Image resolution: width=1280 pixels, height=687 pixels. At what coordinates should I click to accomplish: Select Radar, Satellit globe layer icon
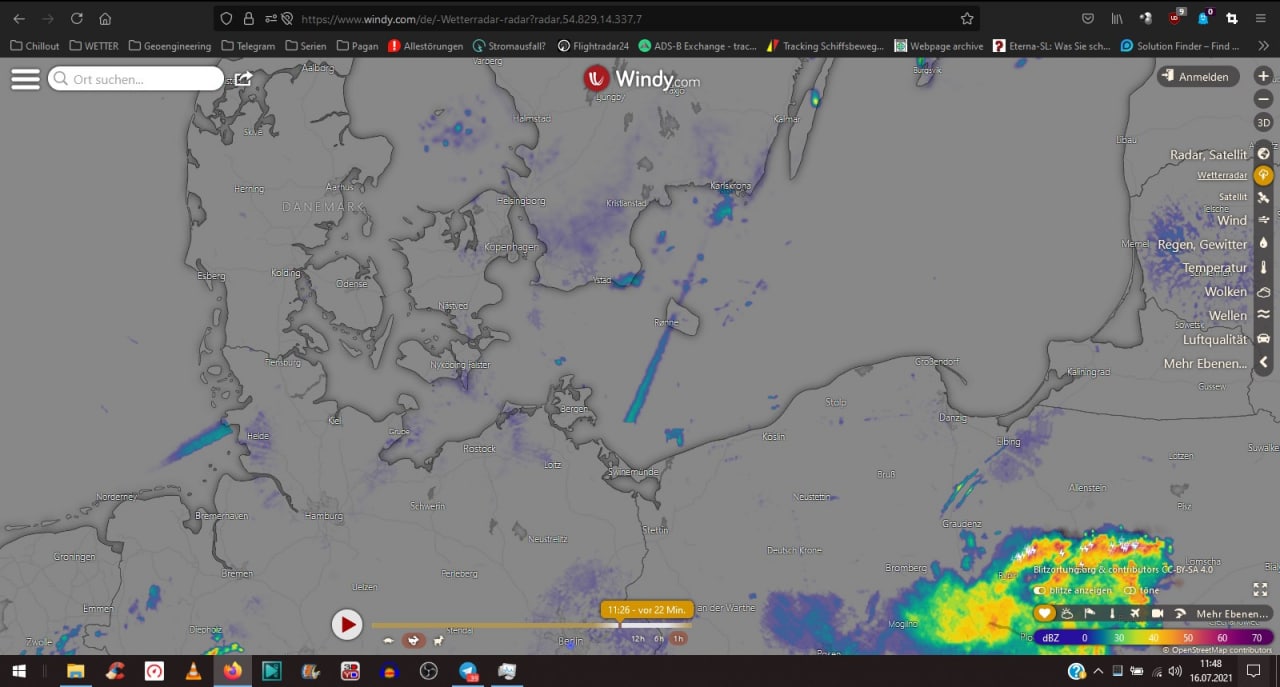point(1264,154)
